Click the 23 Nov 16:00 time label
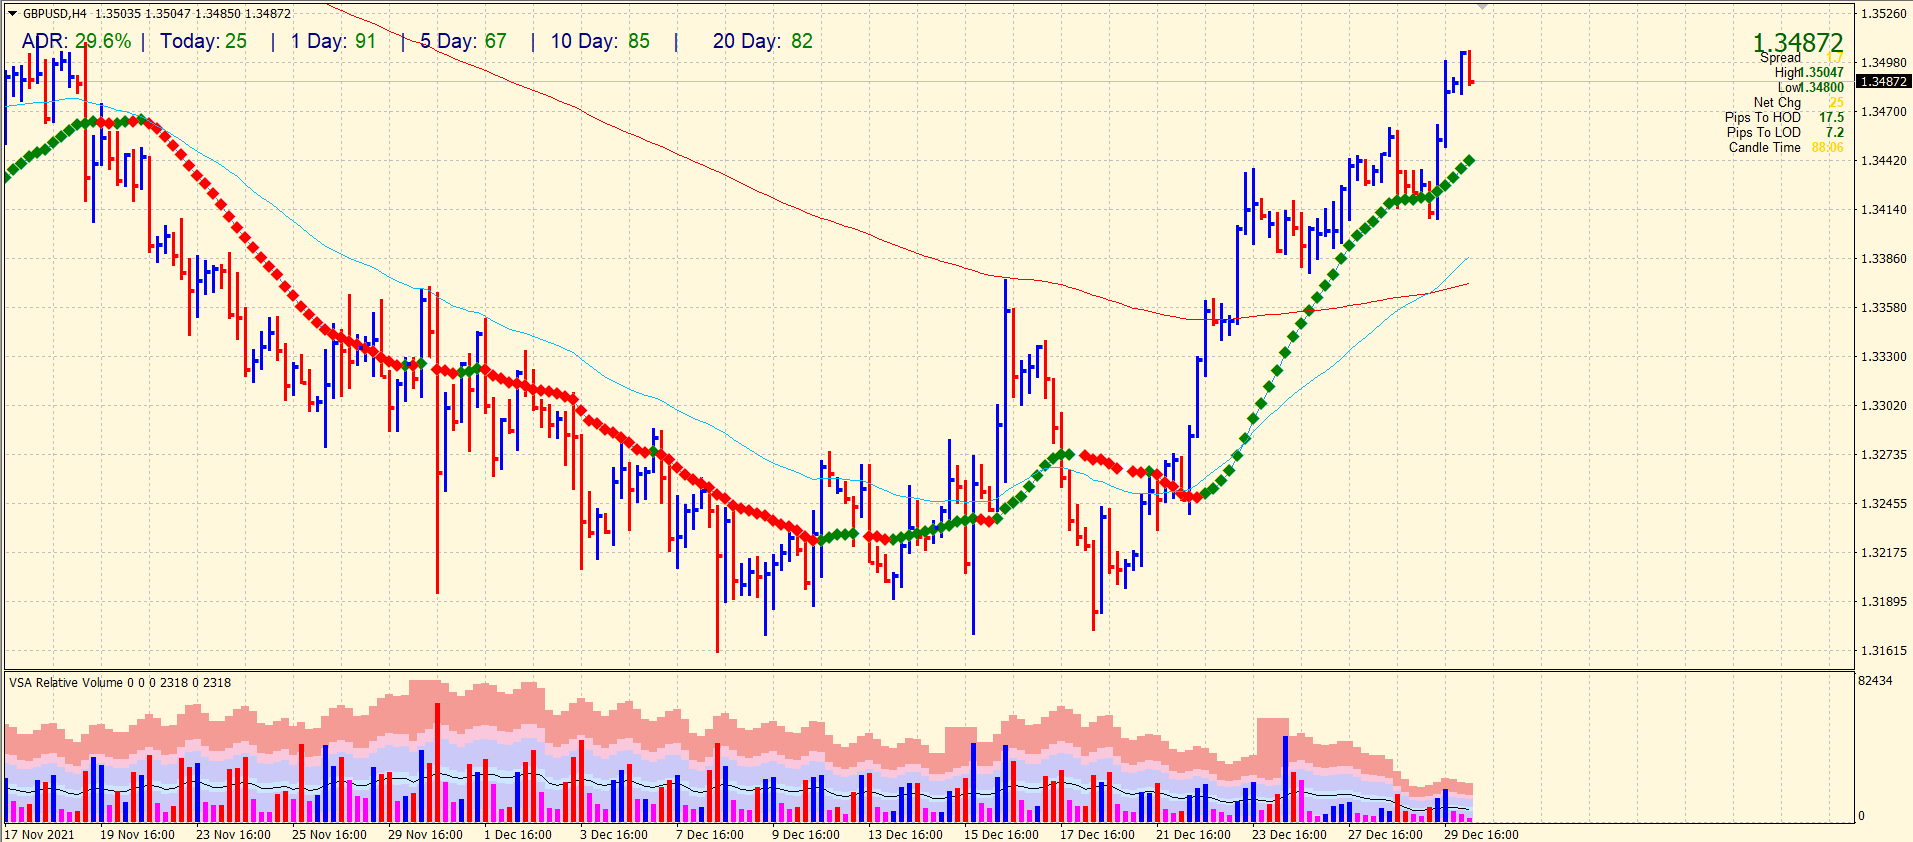Image resolution: width=1913 pixels, height=842 pixels. (233, 835)
